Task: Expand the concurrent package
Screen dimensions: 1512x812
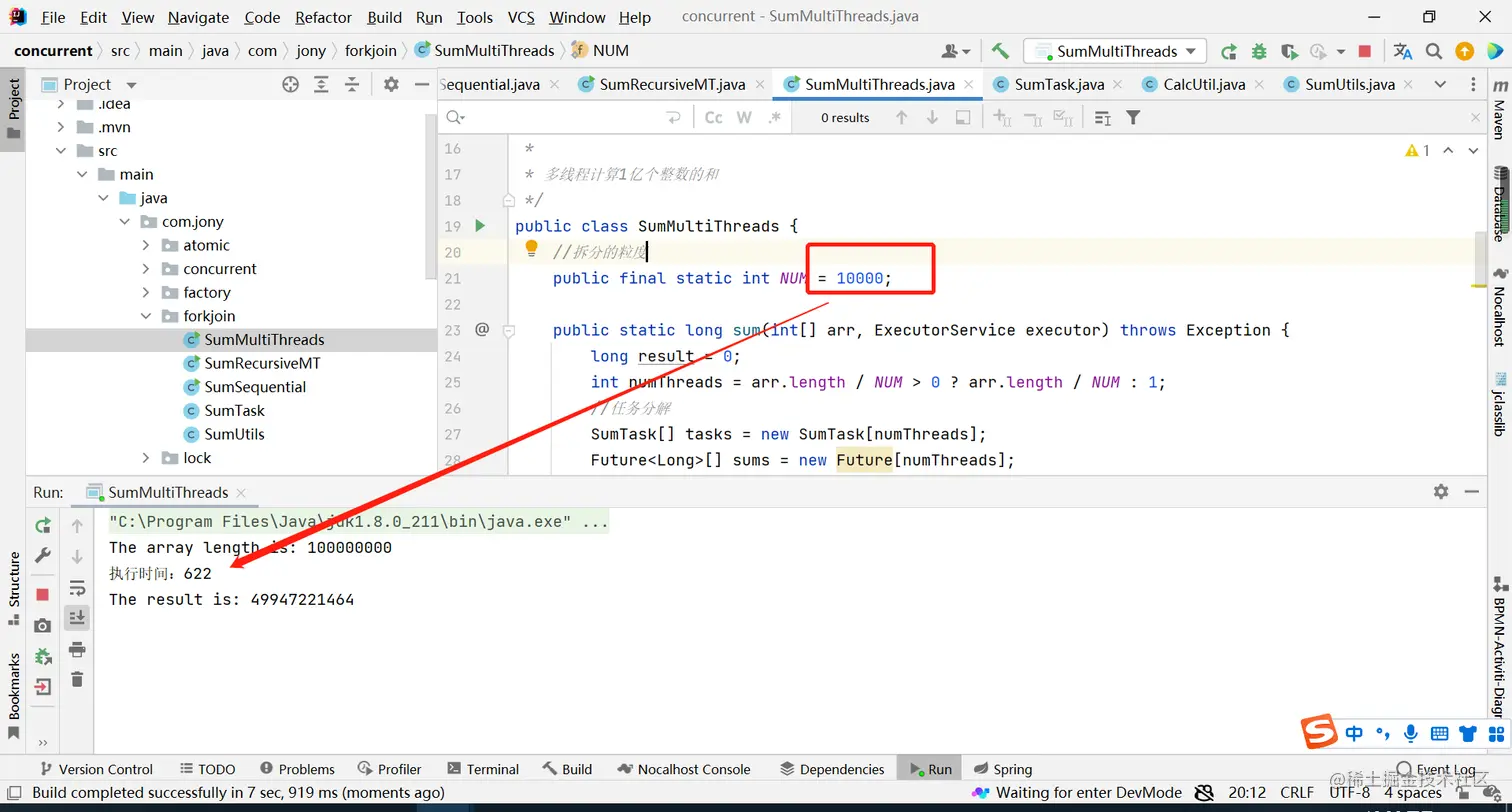Action: coord(146,269)
